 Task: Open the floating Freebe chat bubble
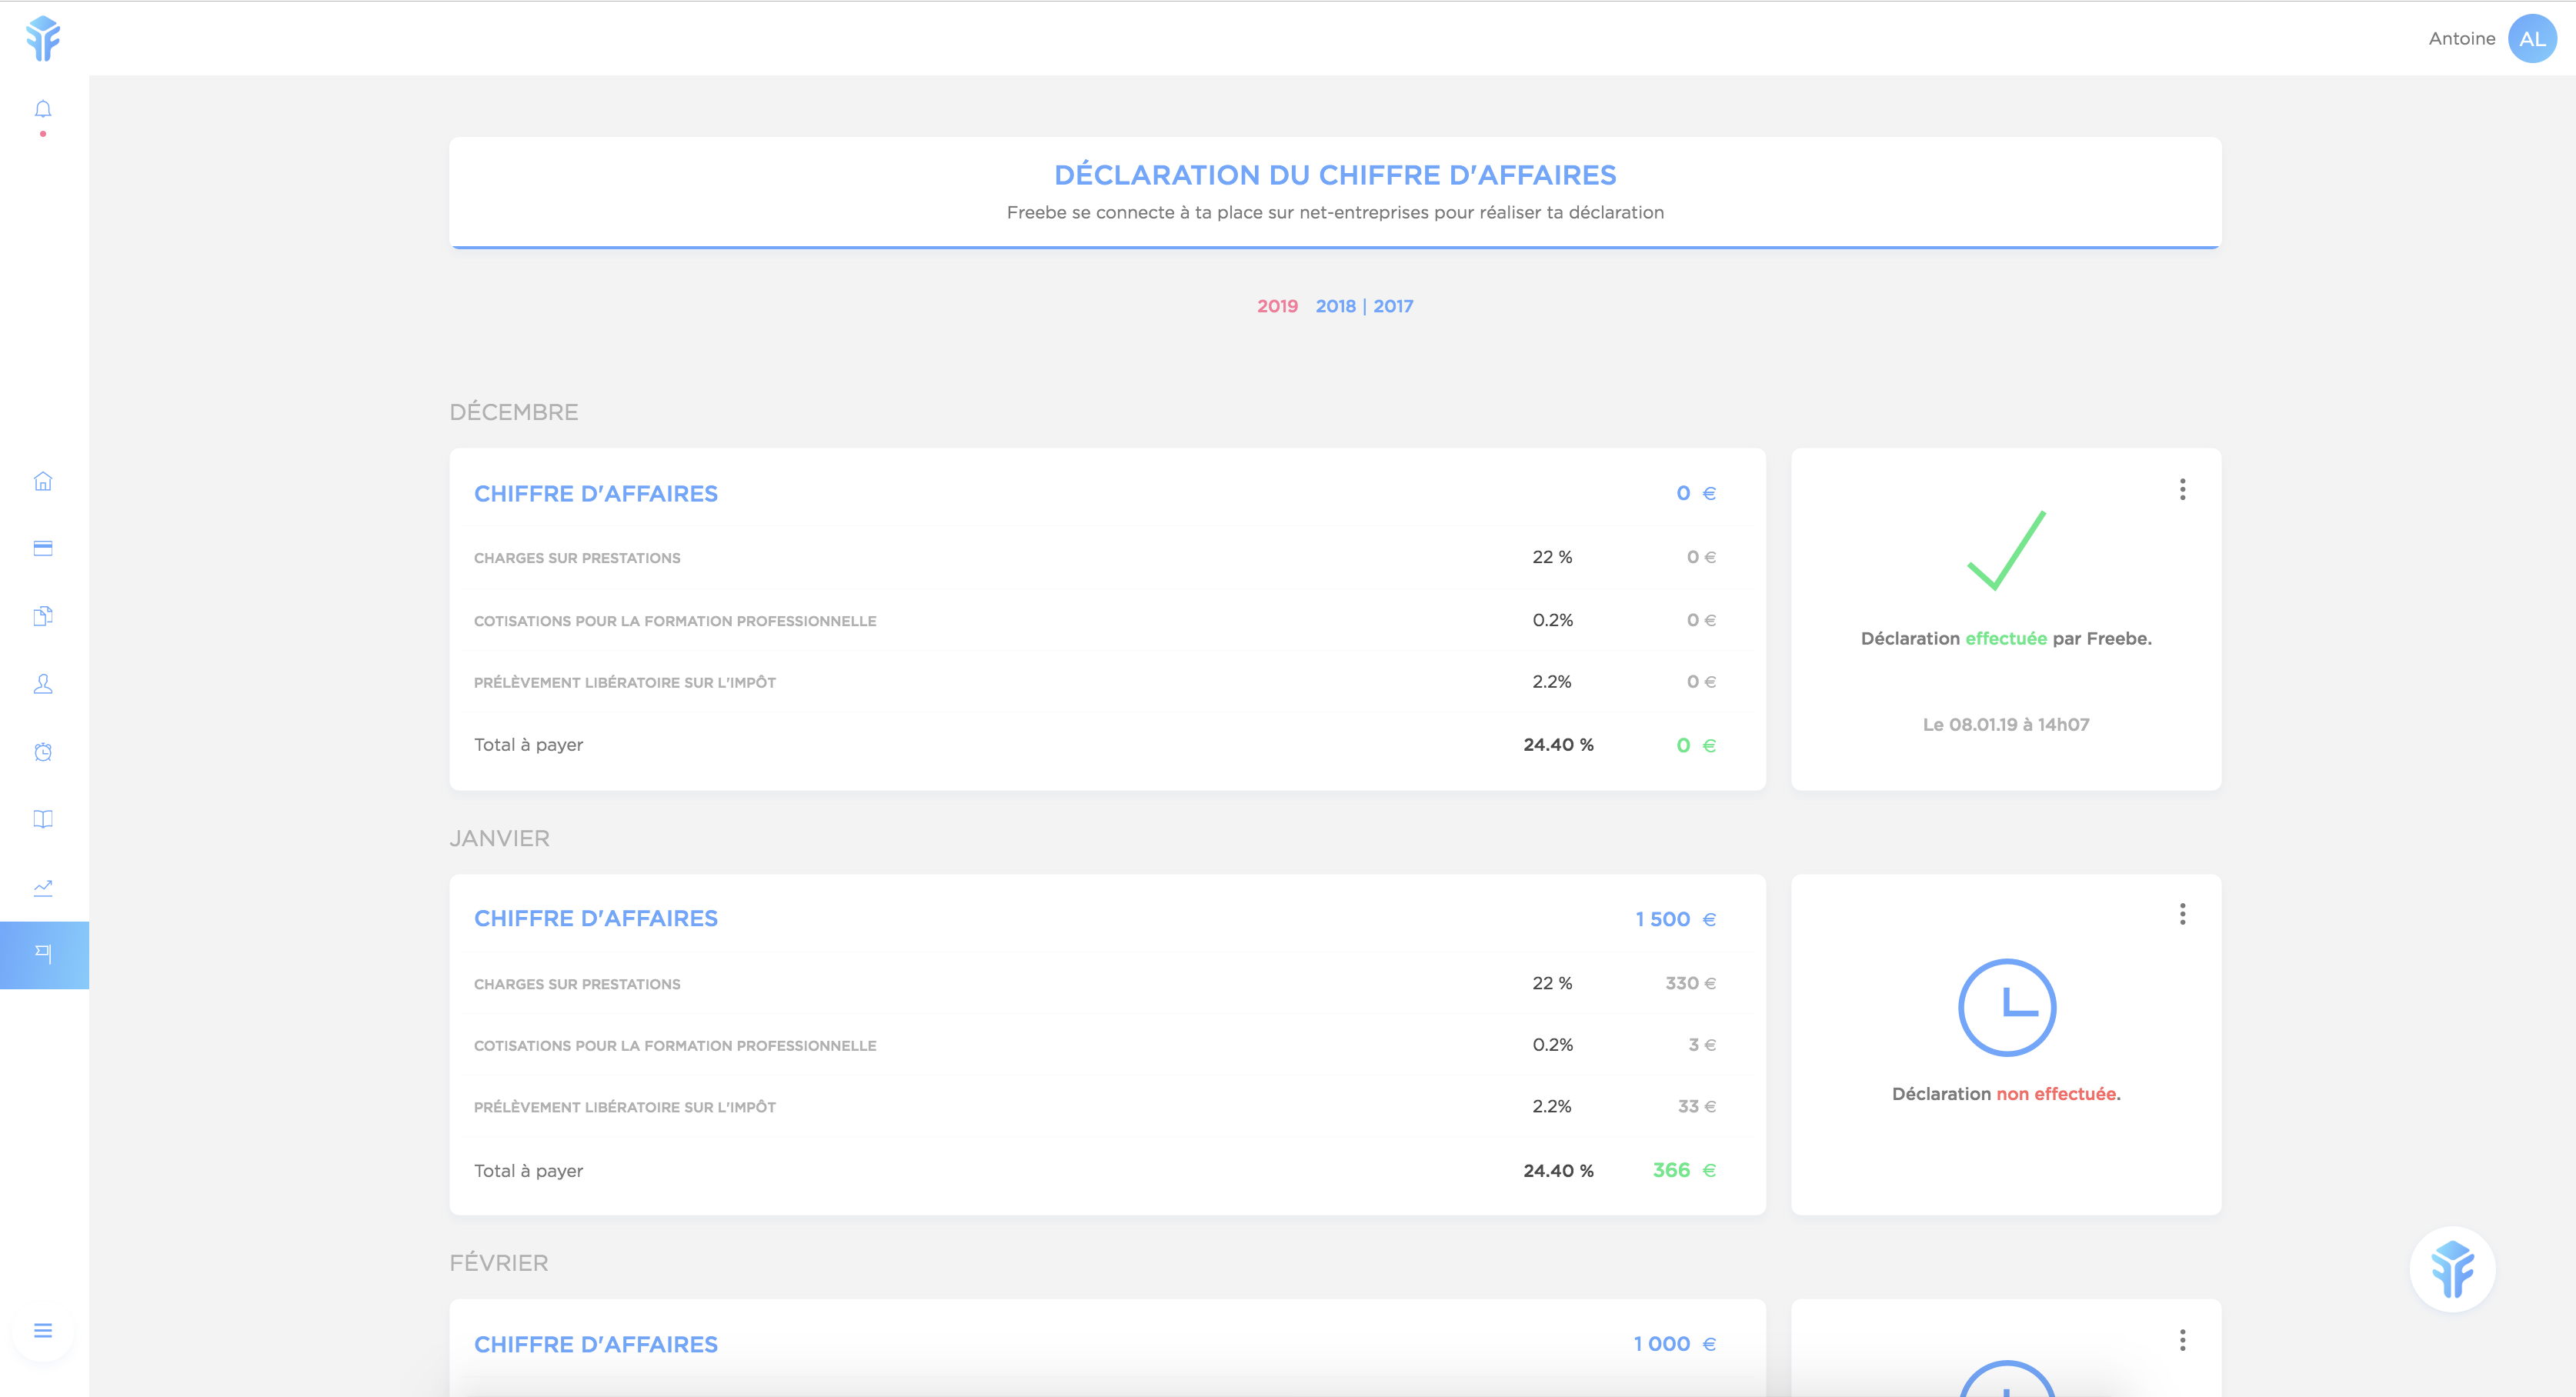pos(2452,1269)
